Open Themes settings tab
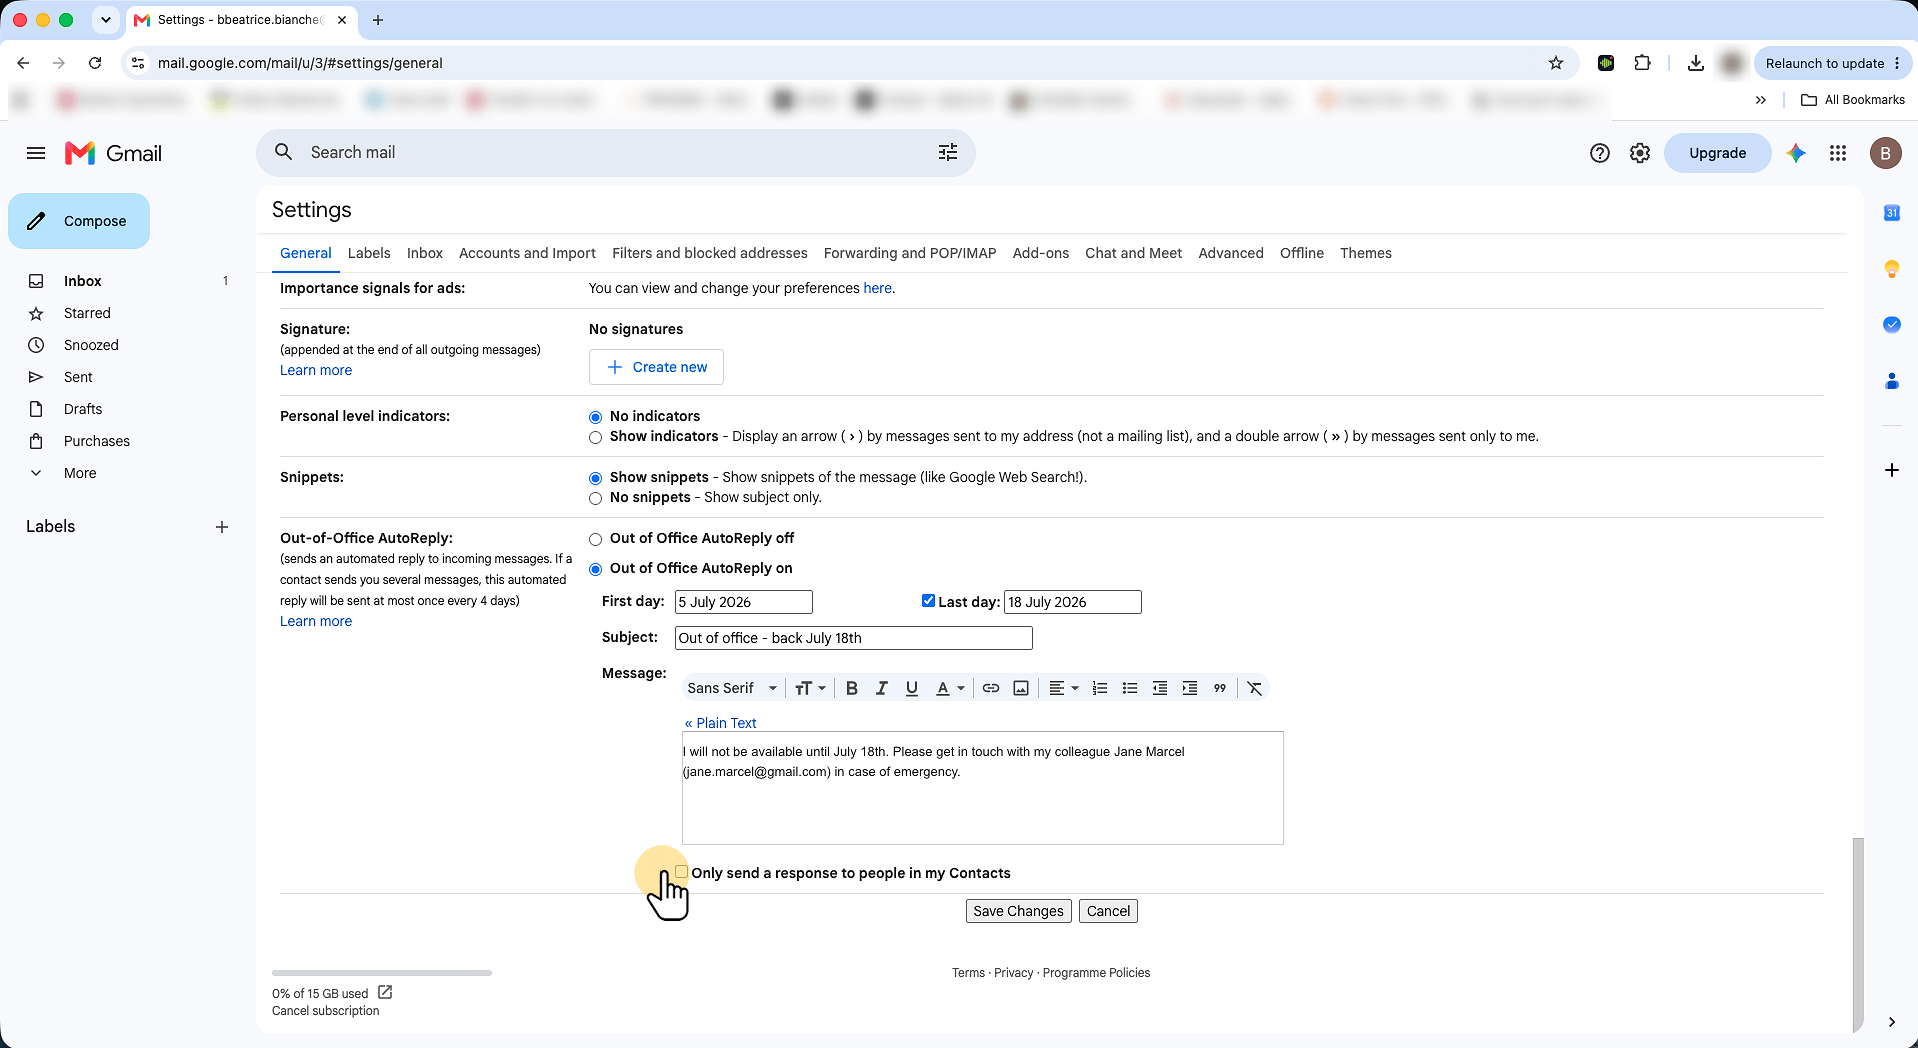Image resolution: width=1918 pixels, height=1048 pixels. [1365, 253]
